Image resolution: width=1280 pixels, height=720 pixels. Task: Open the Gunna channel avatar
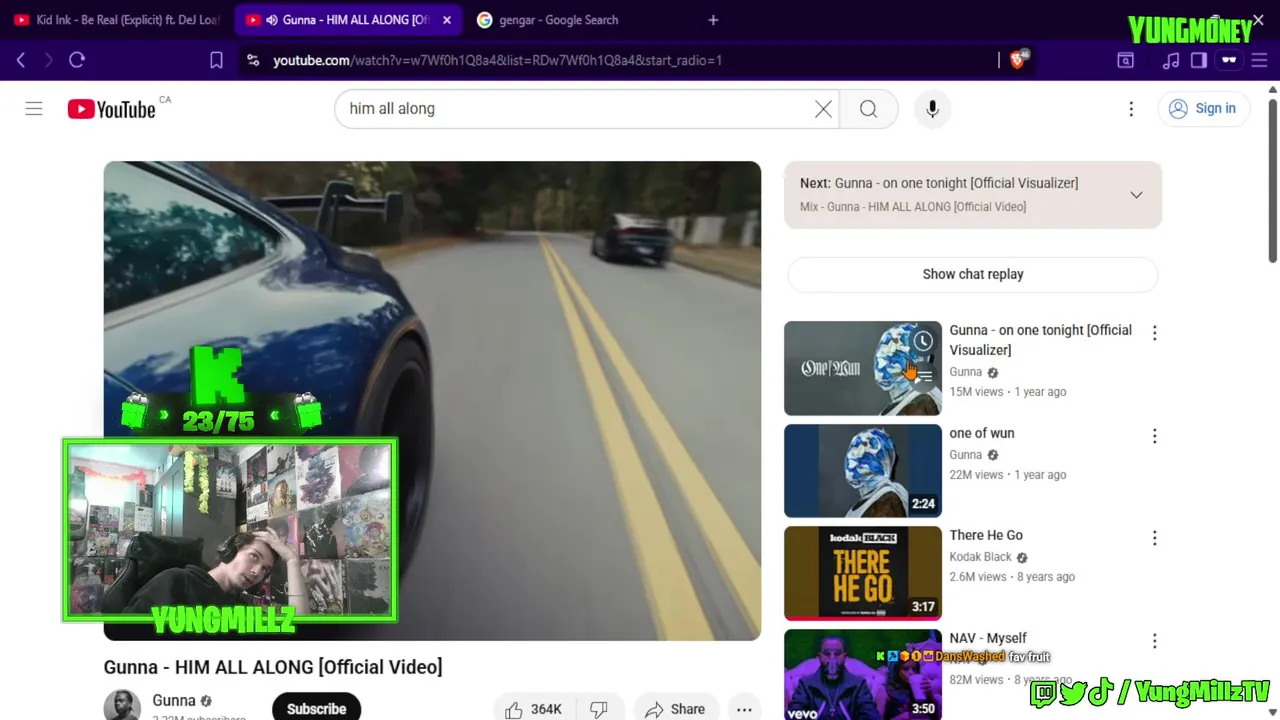tap(122, 706)
